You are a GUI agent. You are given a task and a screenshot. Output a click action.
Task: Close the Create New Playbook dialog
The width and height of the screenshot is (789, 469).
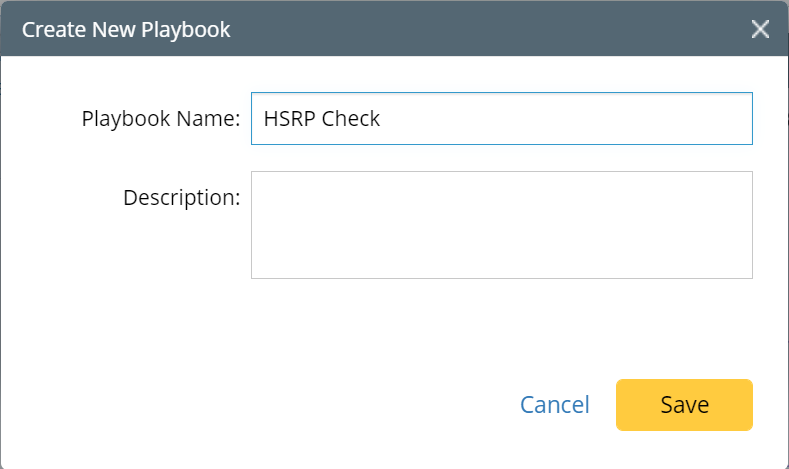760,29
